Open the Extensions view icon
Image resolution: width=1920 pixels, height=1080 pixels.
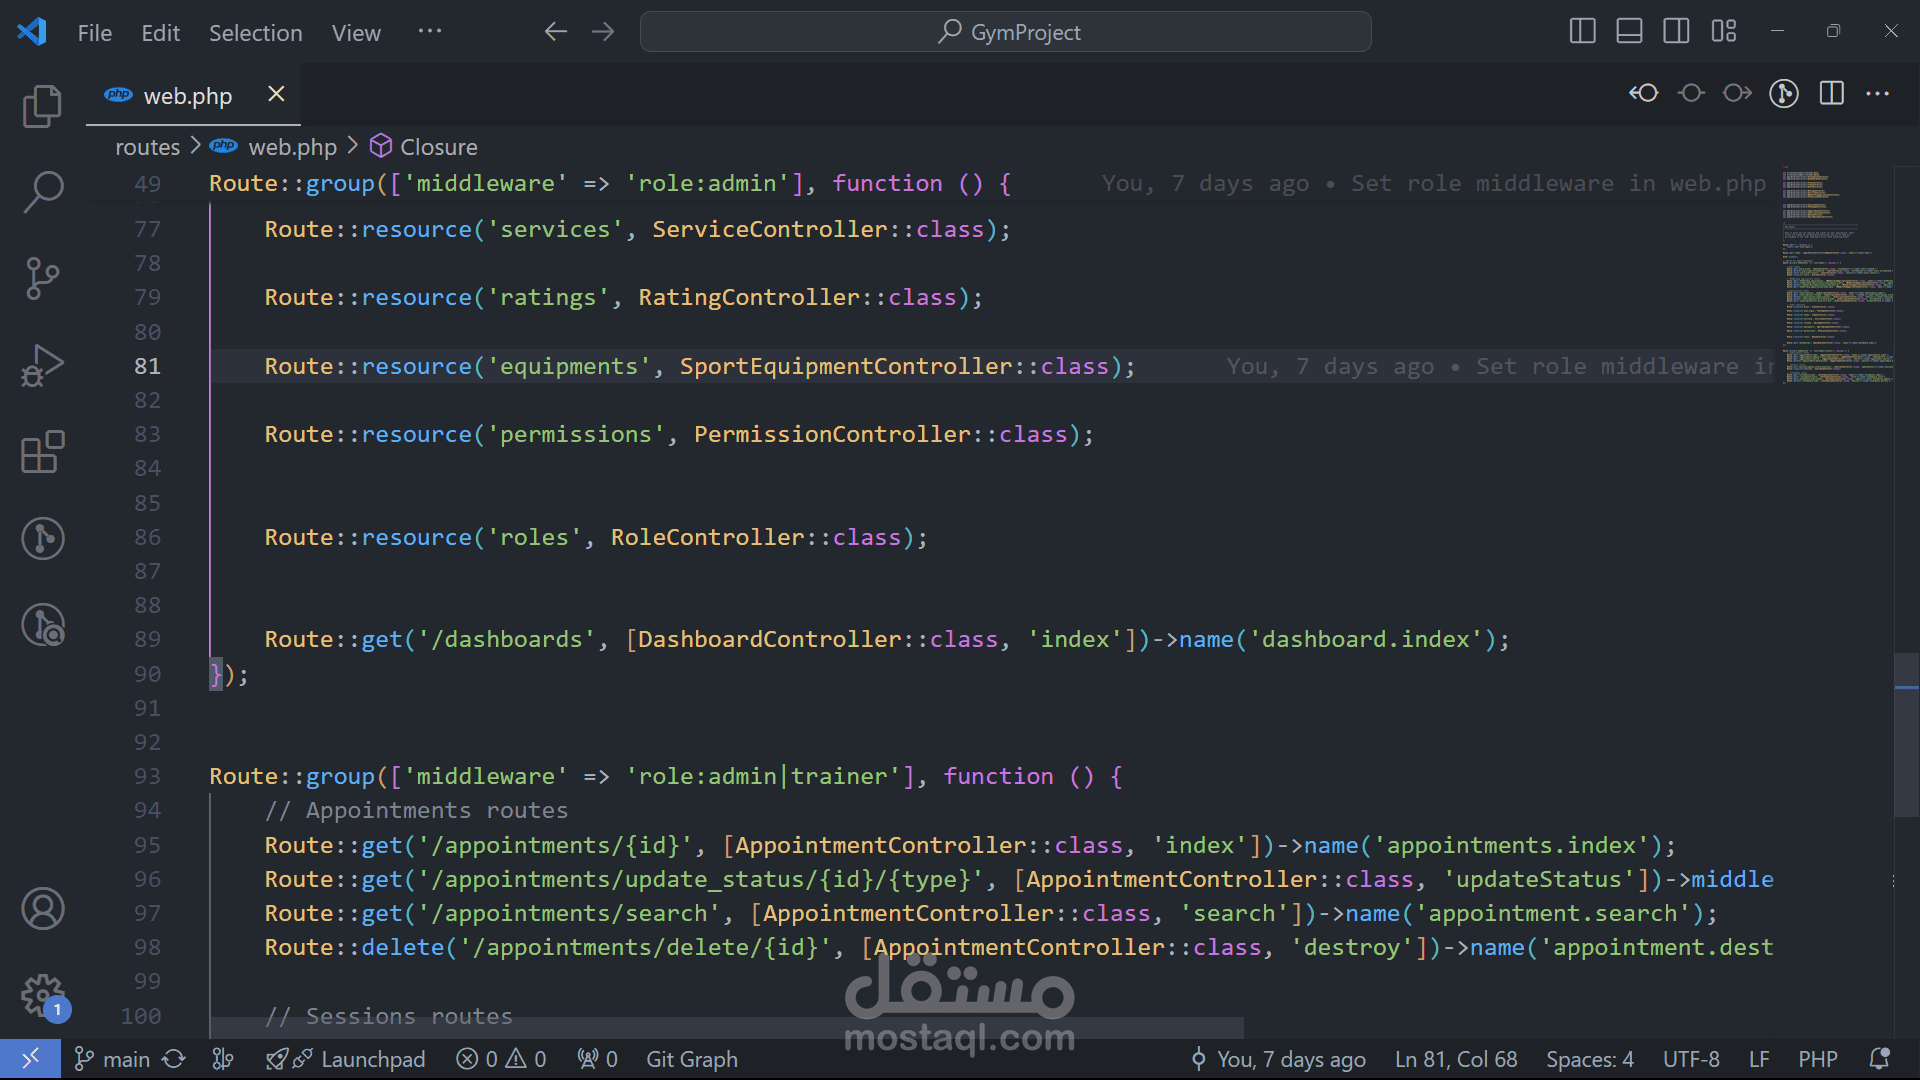42,452
